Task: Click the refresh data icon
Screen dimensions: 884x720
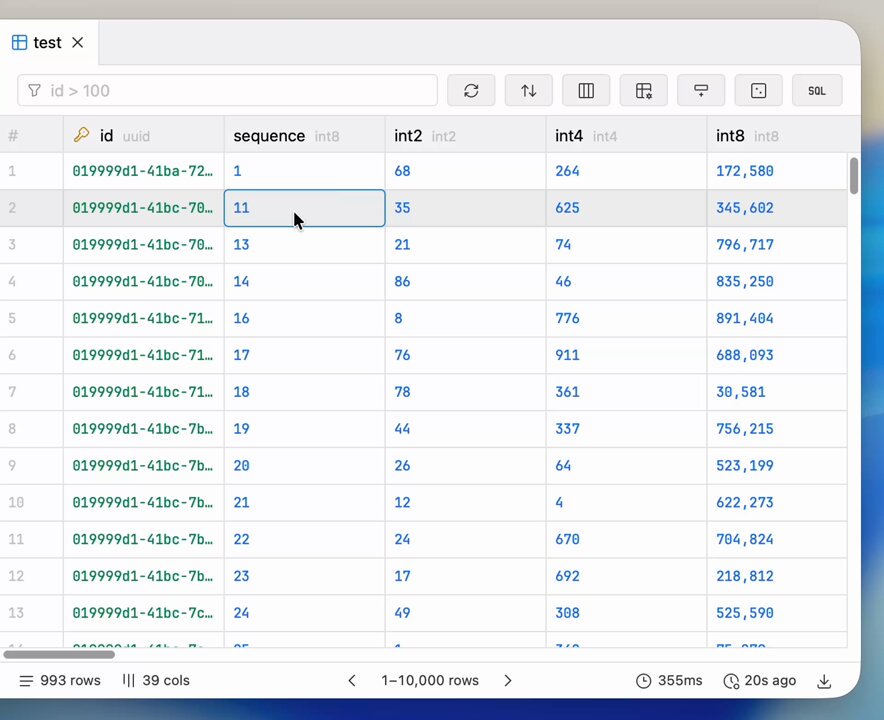Action: pyautogui.click(x=471, y=91)
